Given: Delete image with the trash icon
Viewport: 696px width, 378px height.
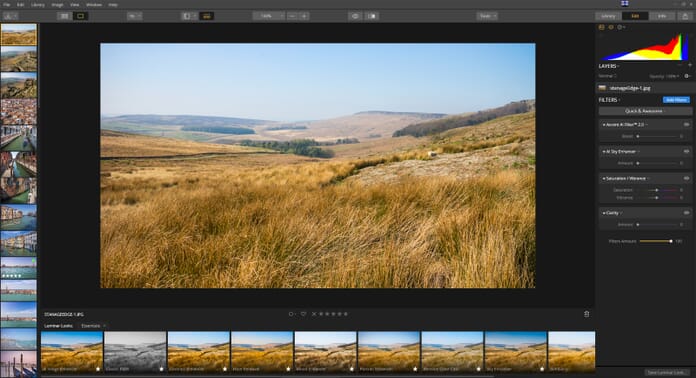Looking at the screenshot, I should (x=586, y=314).
